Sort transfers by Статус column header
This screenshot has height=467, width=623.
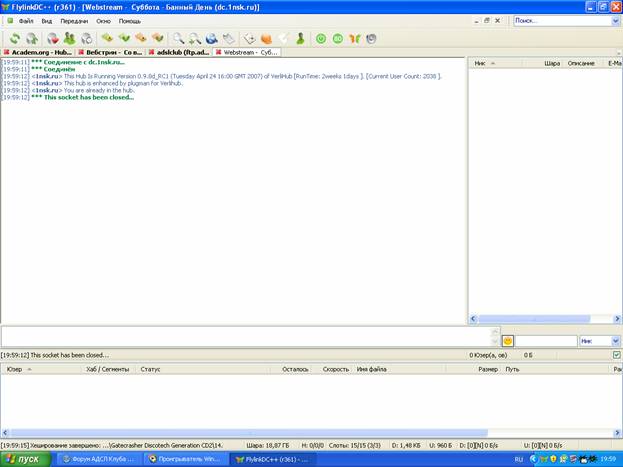[203, 369]
